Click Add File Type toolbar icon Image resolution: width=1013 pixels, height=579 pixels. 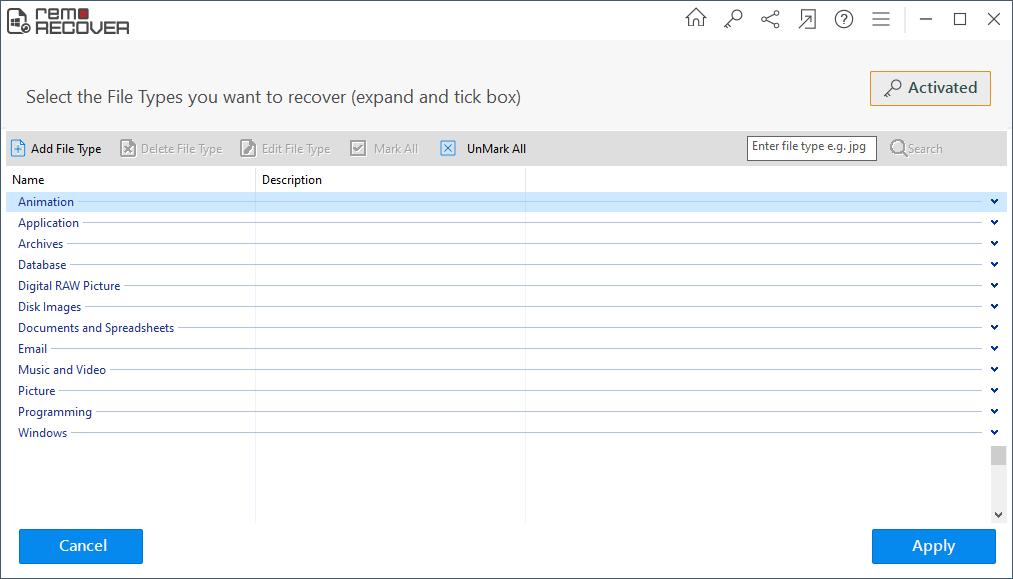coord(18,149)
